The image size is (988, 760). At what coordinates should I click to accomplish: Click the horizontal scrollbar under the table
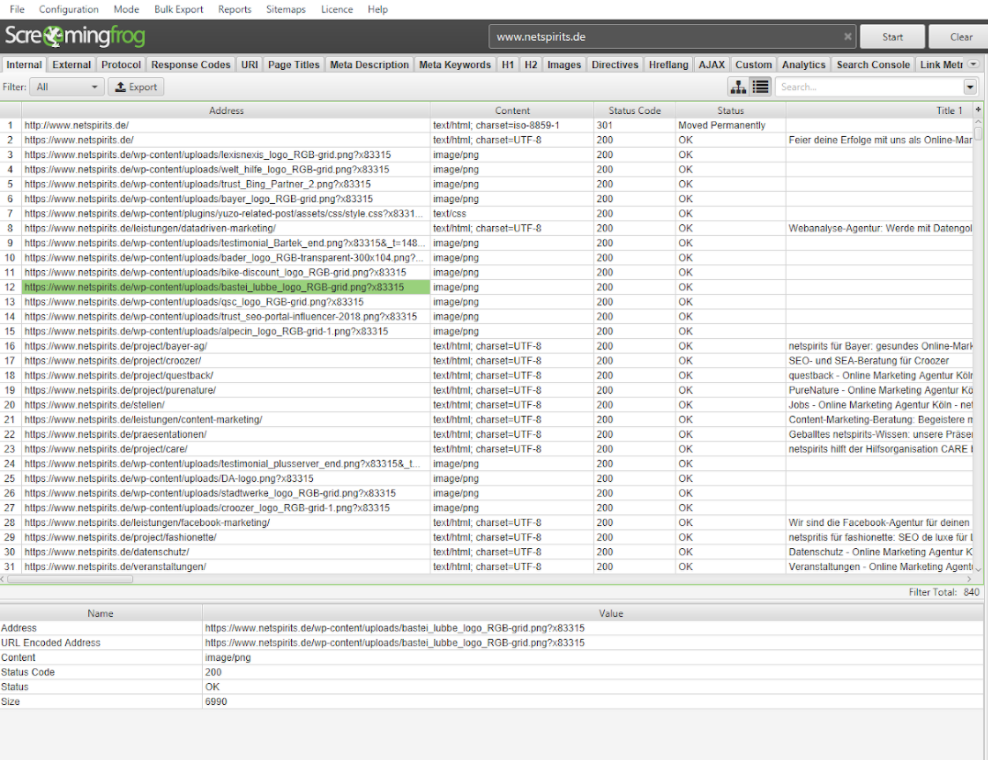pyautogui.click(x=400, y=578)
